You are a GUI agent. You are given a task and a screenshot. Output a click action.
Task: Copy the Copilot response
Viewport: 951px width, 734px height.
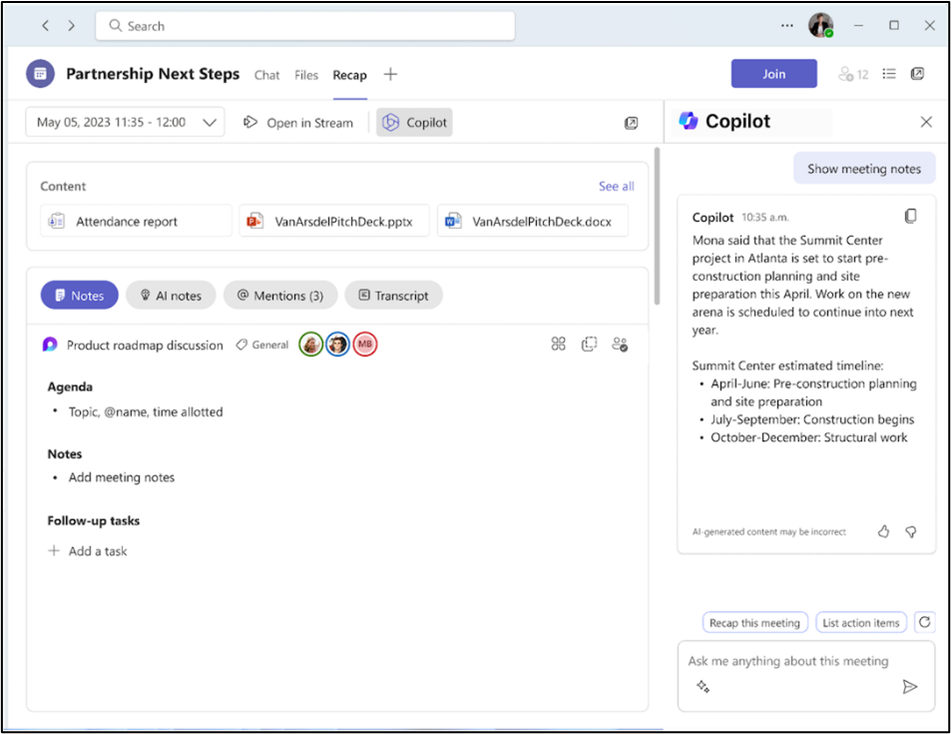point(910,216)
